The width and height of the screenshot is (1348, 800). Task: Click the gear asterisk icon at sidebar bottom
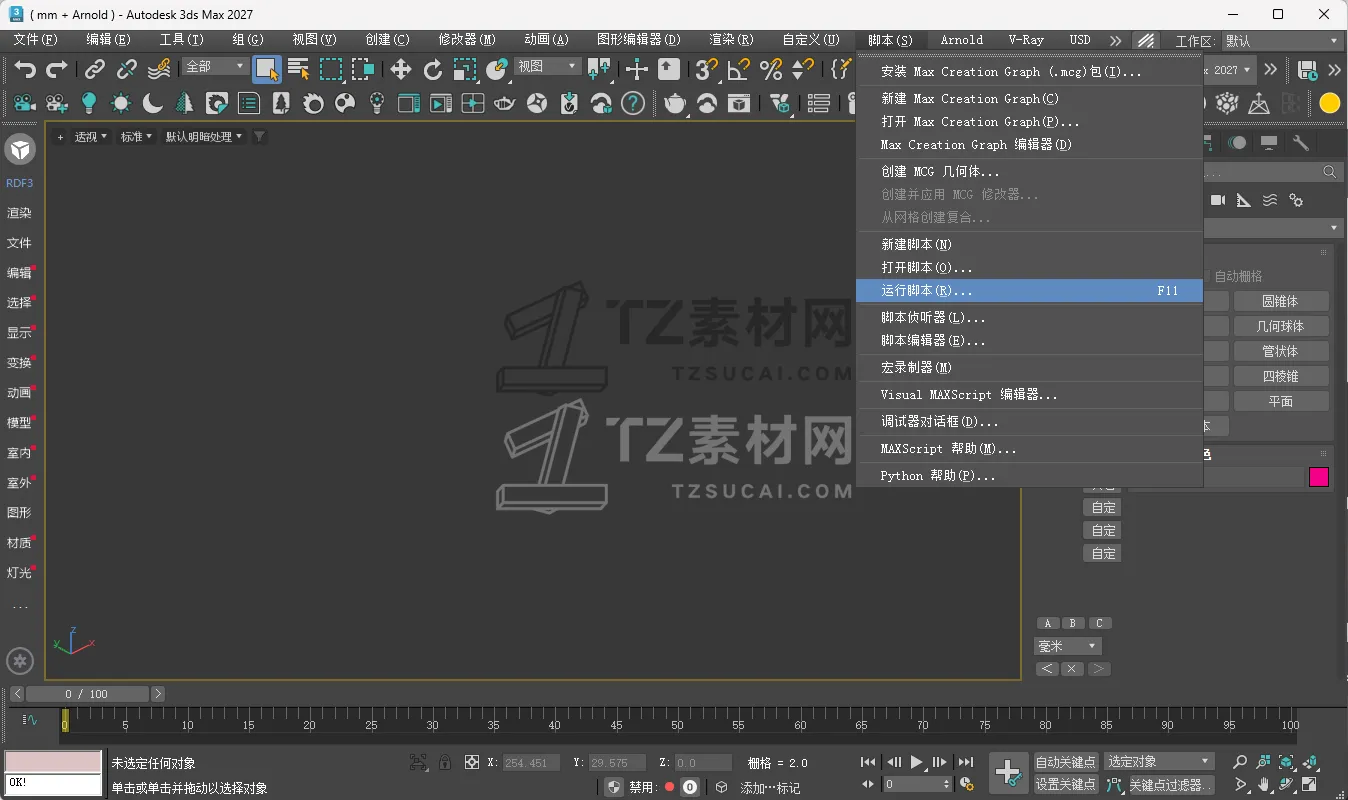click(x=20, y=661)
